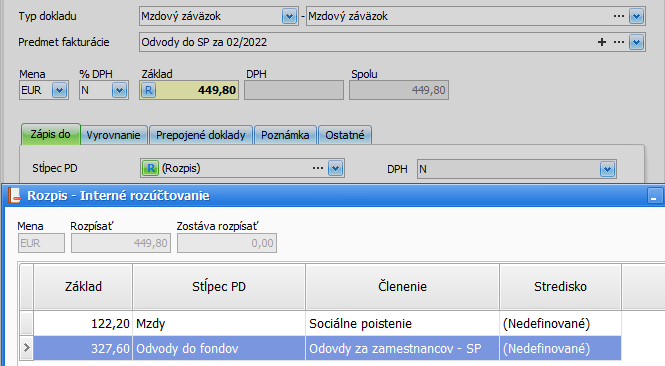Image resolution: width=665 pixels, height=366 pixels.
Task: Expand the left Typ dokladu Mzdový záväzok dropdown
Action: tap(289, 17)
